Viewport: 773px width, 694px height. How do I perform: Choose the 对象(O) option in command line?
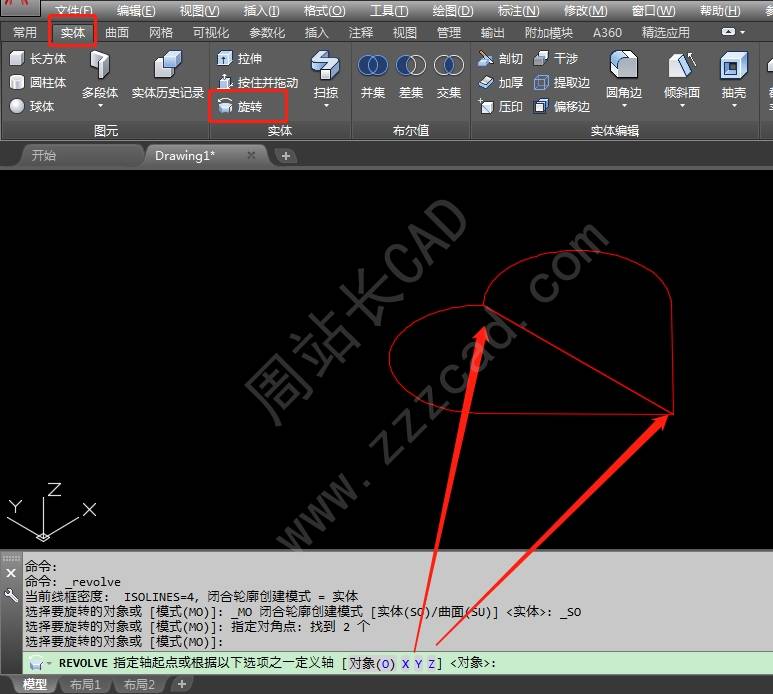coord(372,663)
